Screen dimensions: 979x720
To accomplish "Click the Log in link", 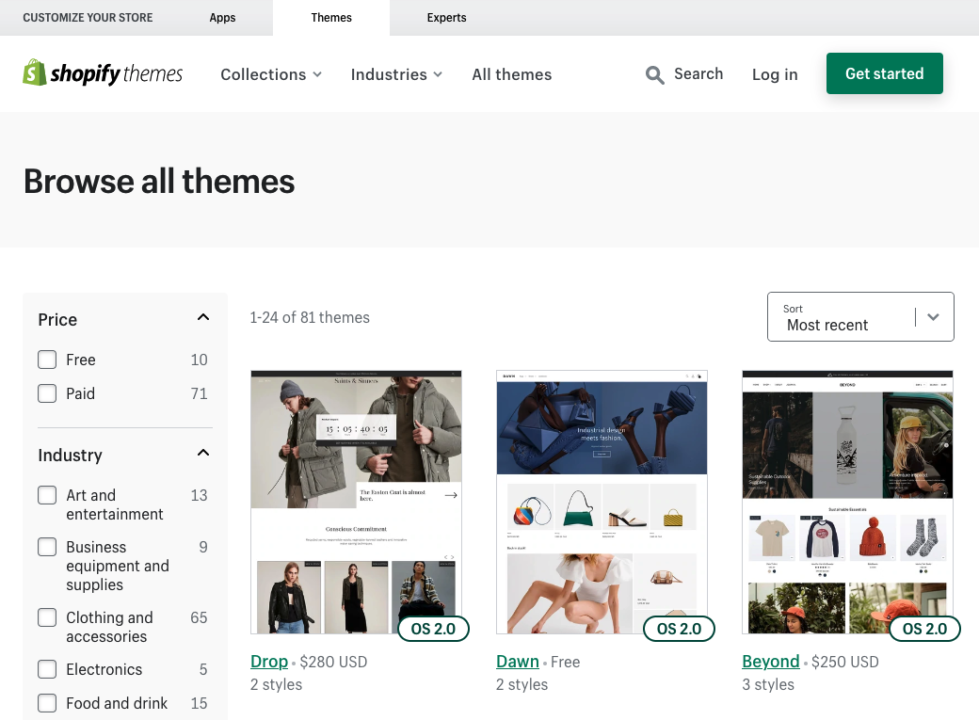I will click(774, 74).
